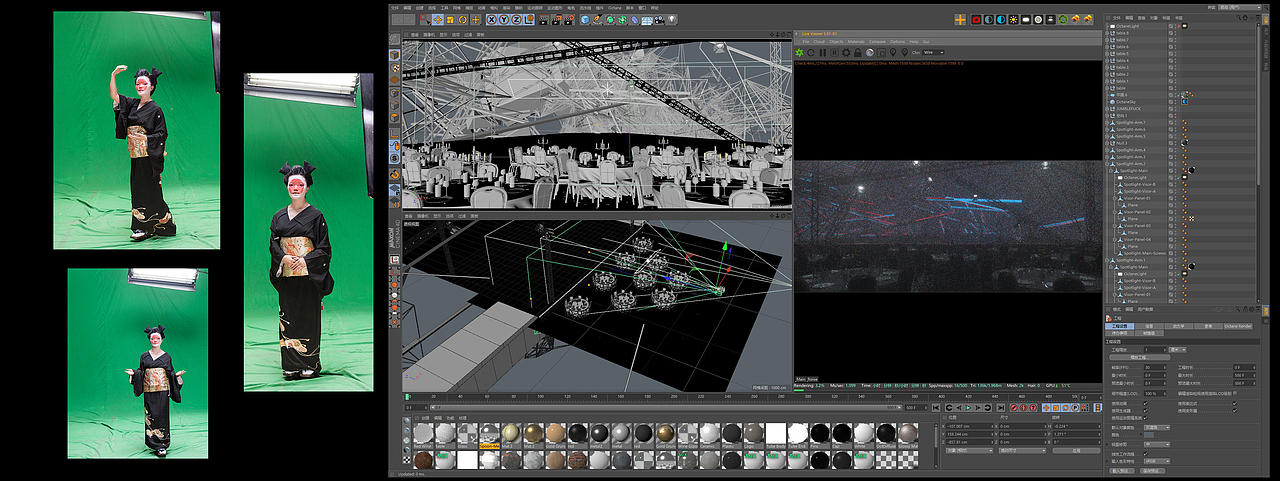Image resolution: width=1280 pixels, height=481 pixels.
Task: Toggle 使用表达式 checkbox
Action: pos(1235,403)
